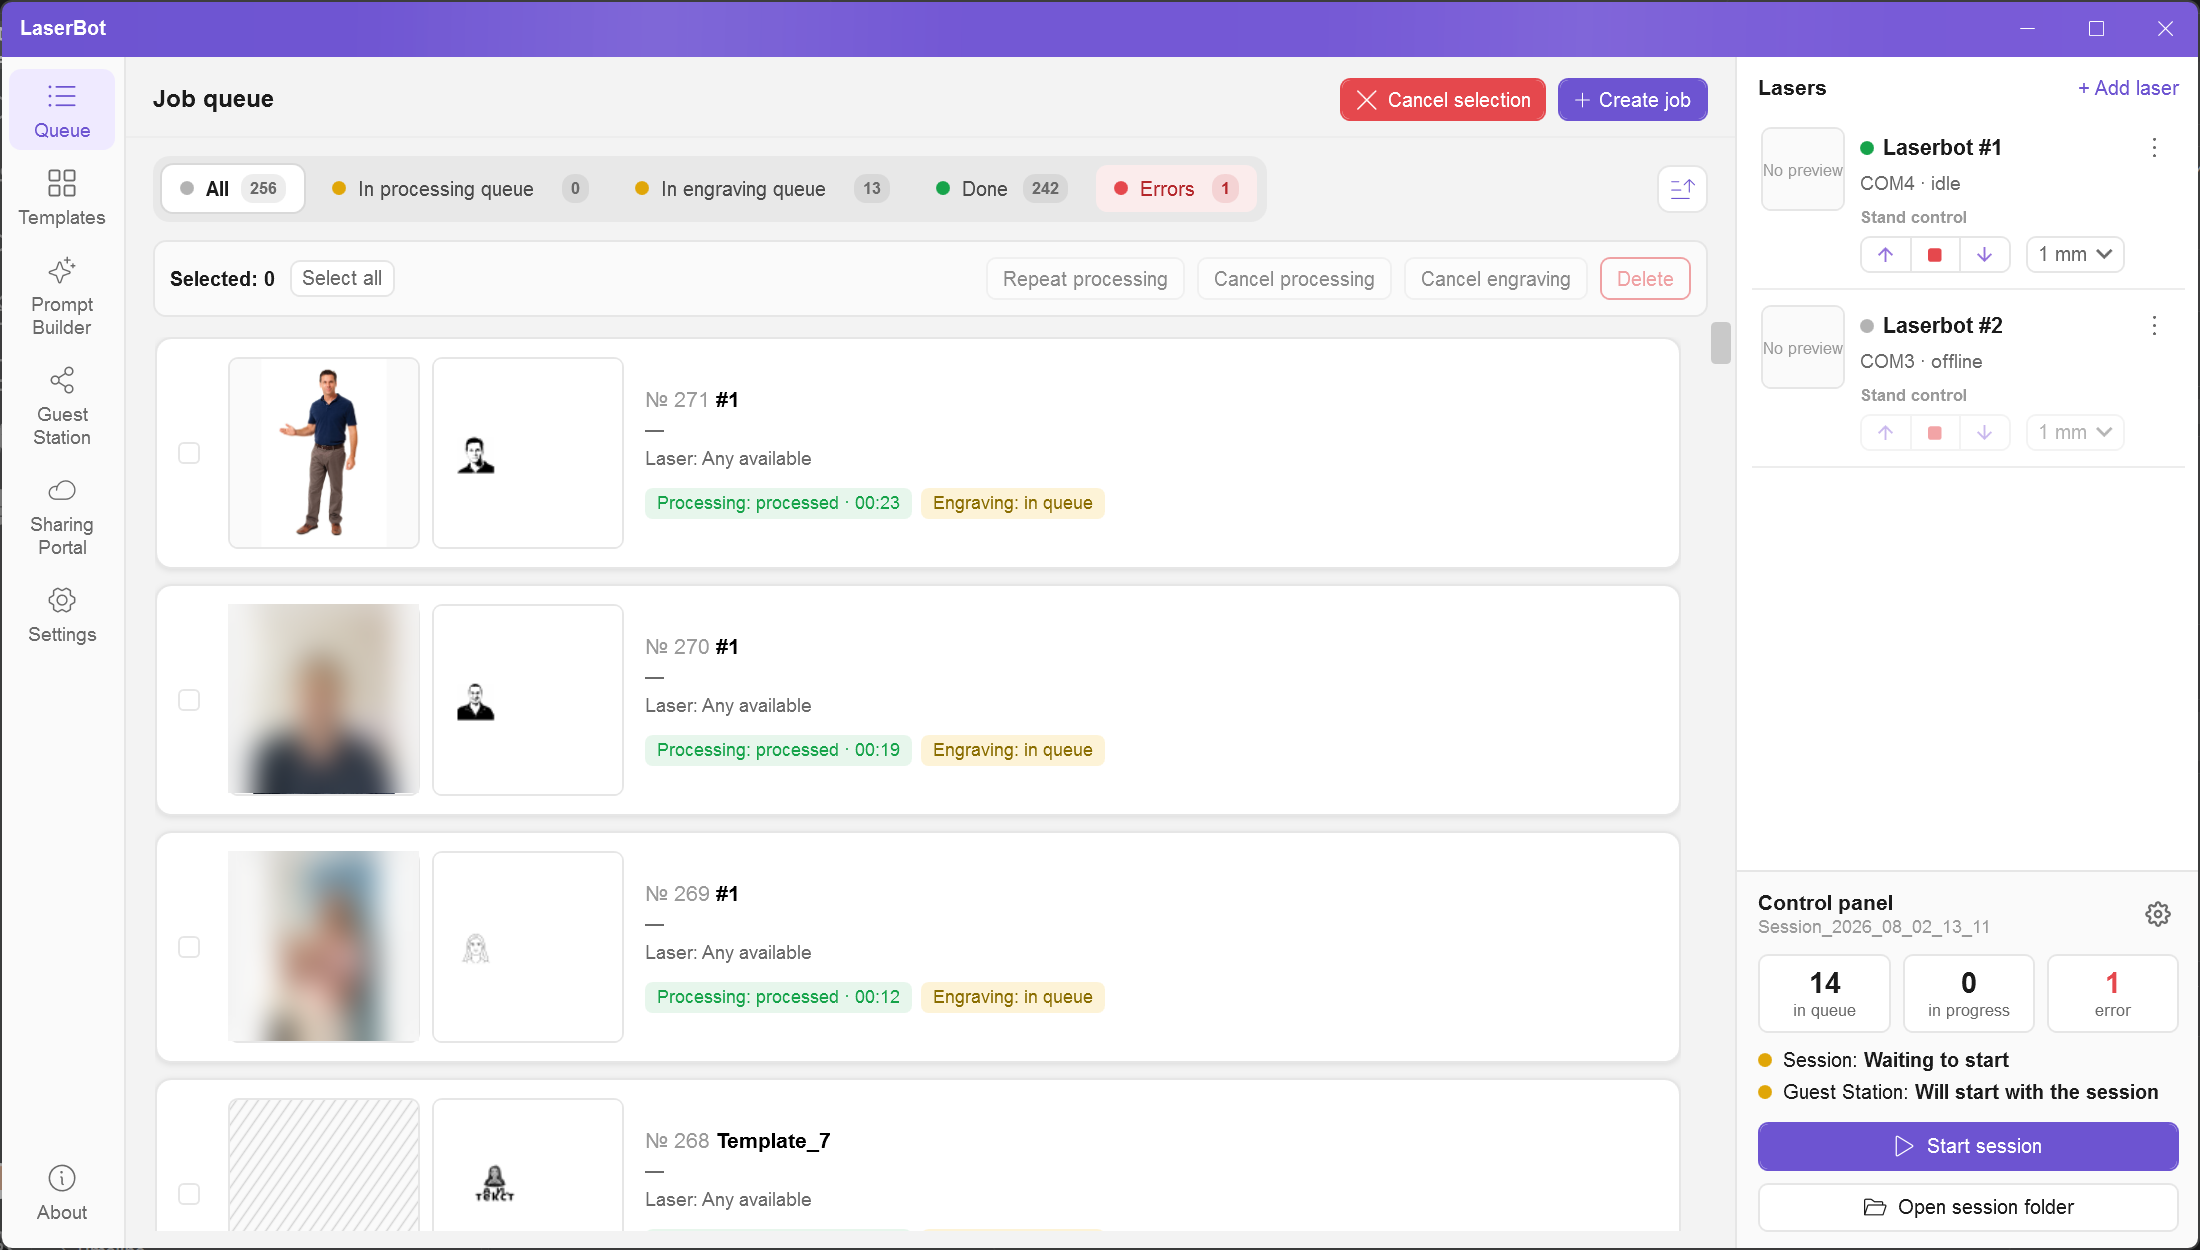Open Control panel gear settings
Screen dimensions: 2200x1250
click(2158, 914)
